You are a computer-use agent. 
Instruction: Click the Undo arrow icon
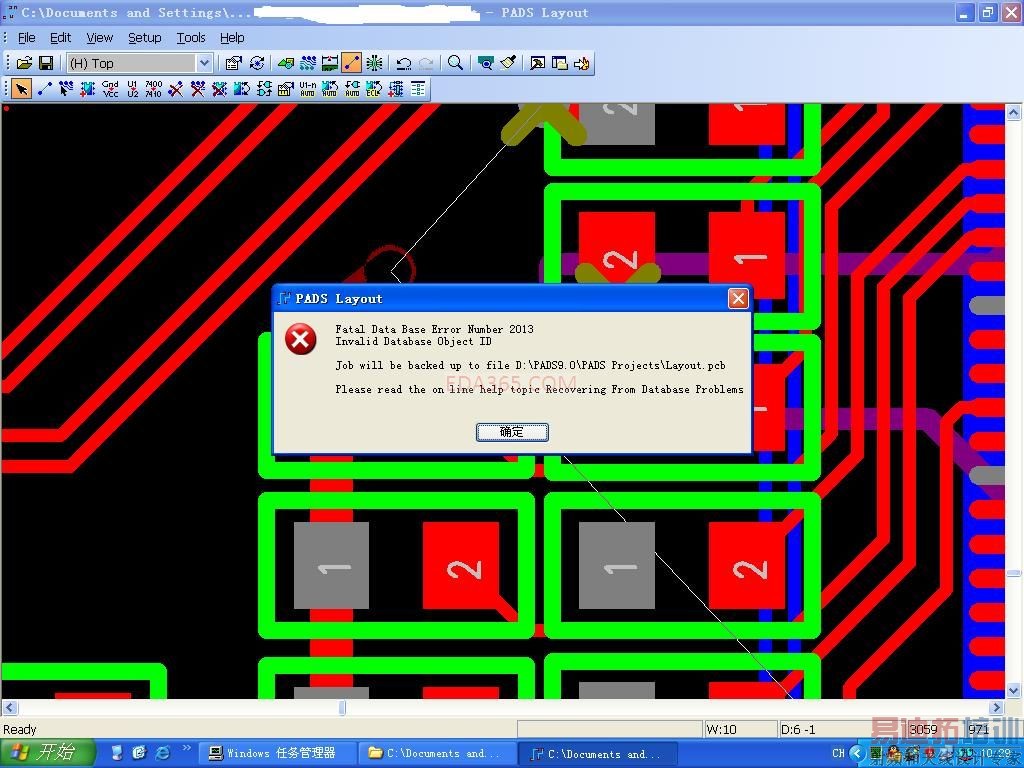pos(404,63)
